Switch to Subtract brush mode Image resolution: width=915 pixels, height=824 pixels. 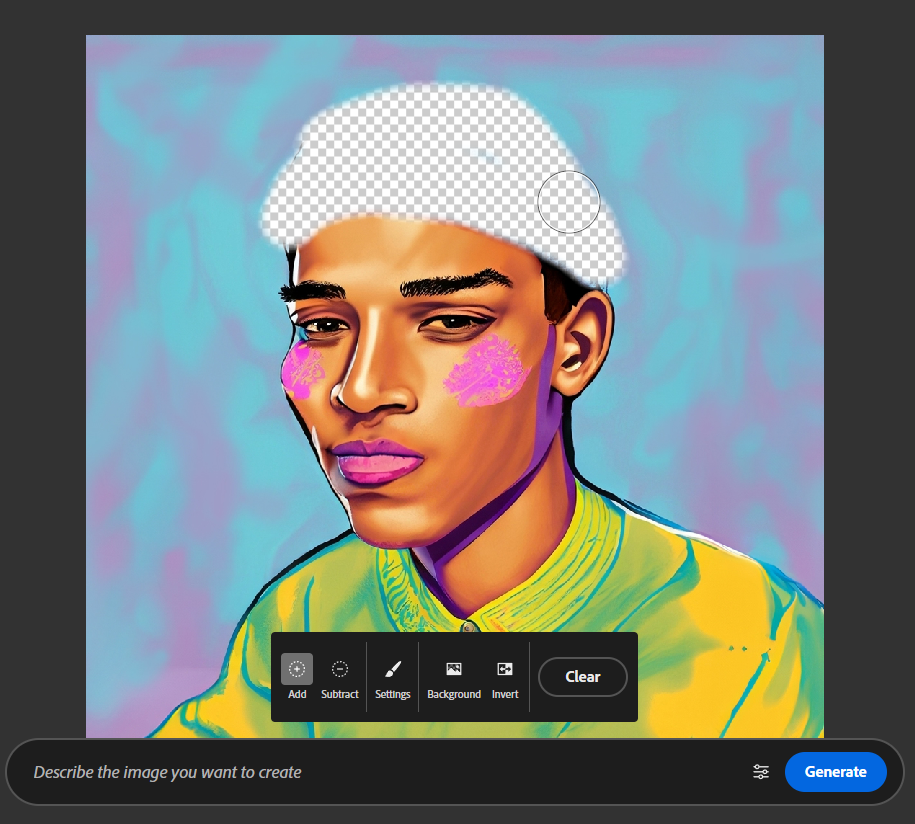[x=340, y=676]
